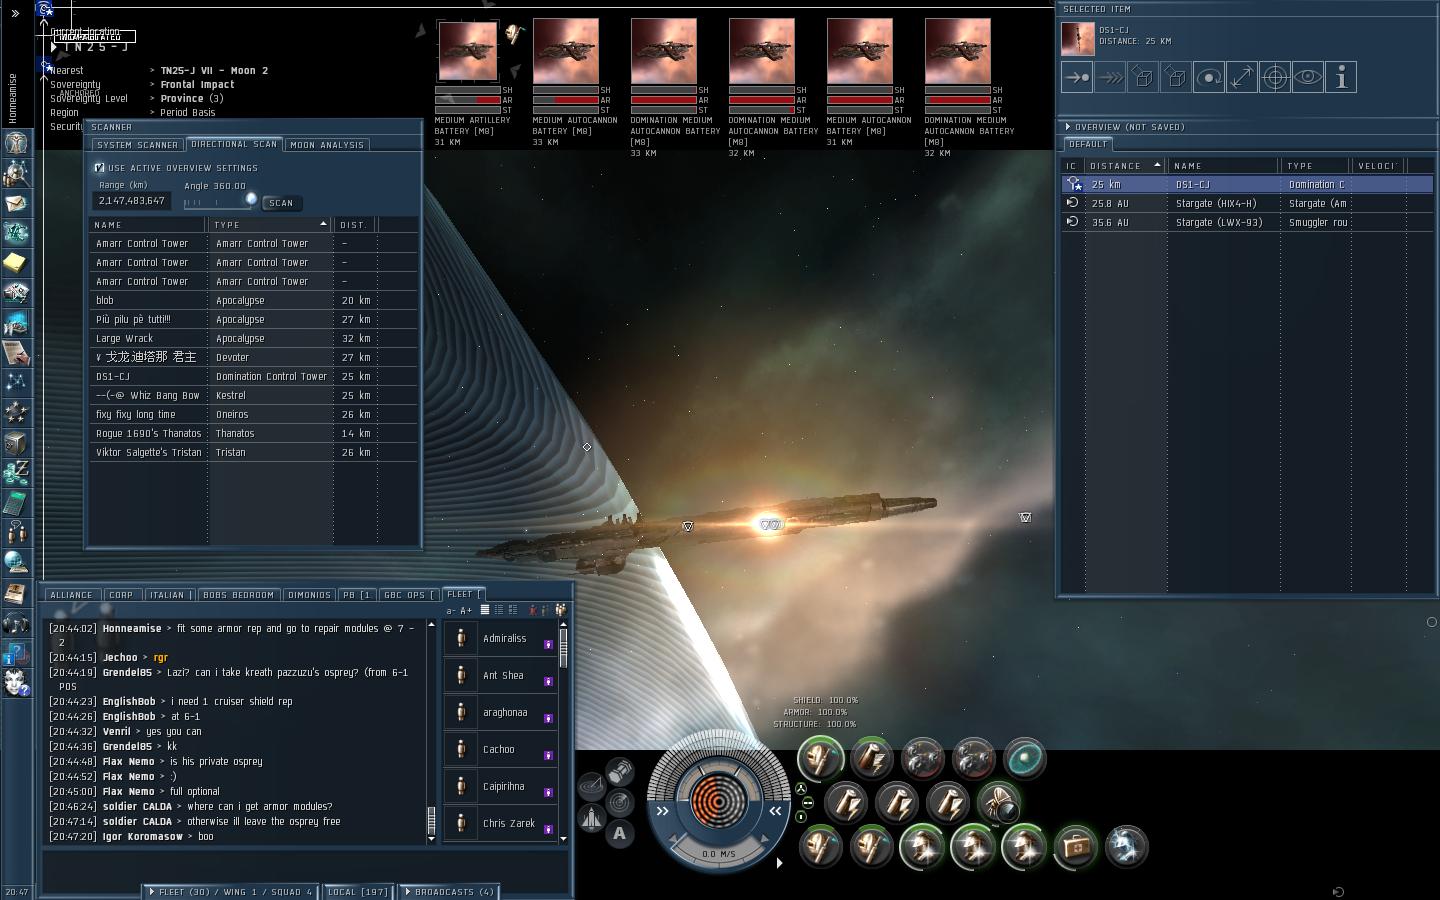Open the star map icon in sidebar
Image resolution: width=1440 pixels, height=900 pixels.
16,383
